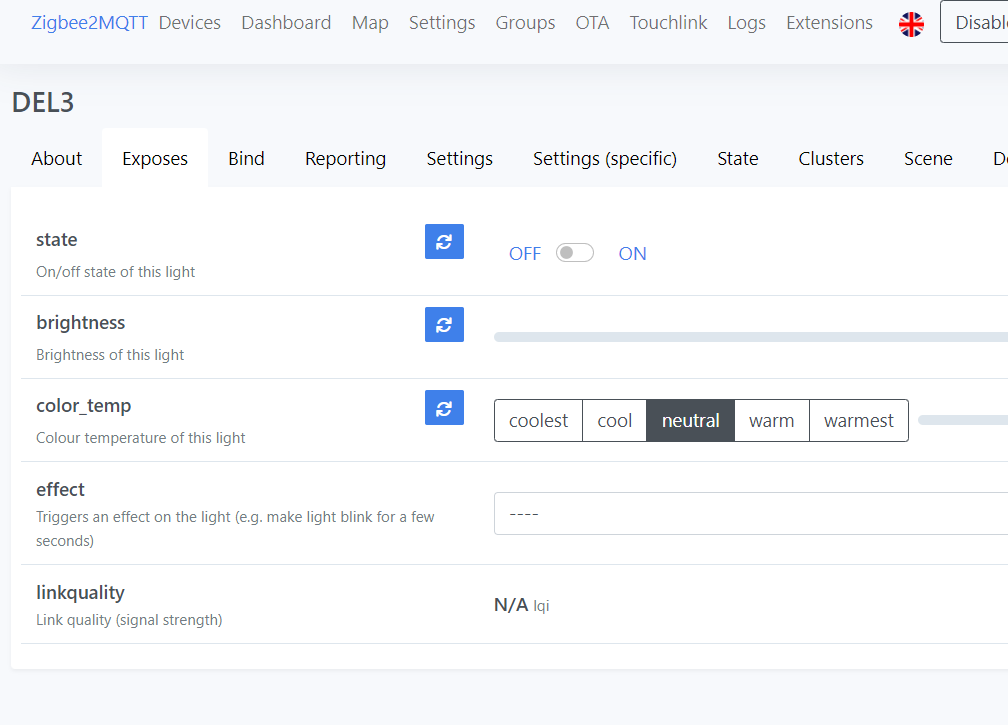Select warmest color temperature preset
The height and width of the screenshot is (725, 1008).
(x=858, y=421)
